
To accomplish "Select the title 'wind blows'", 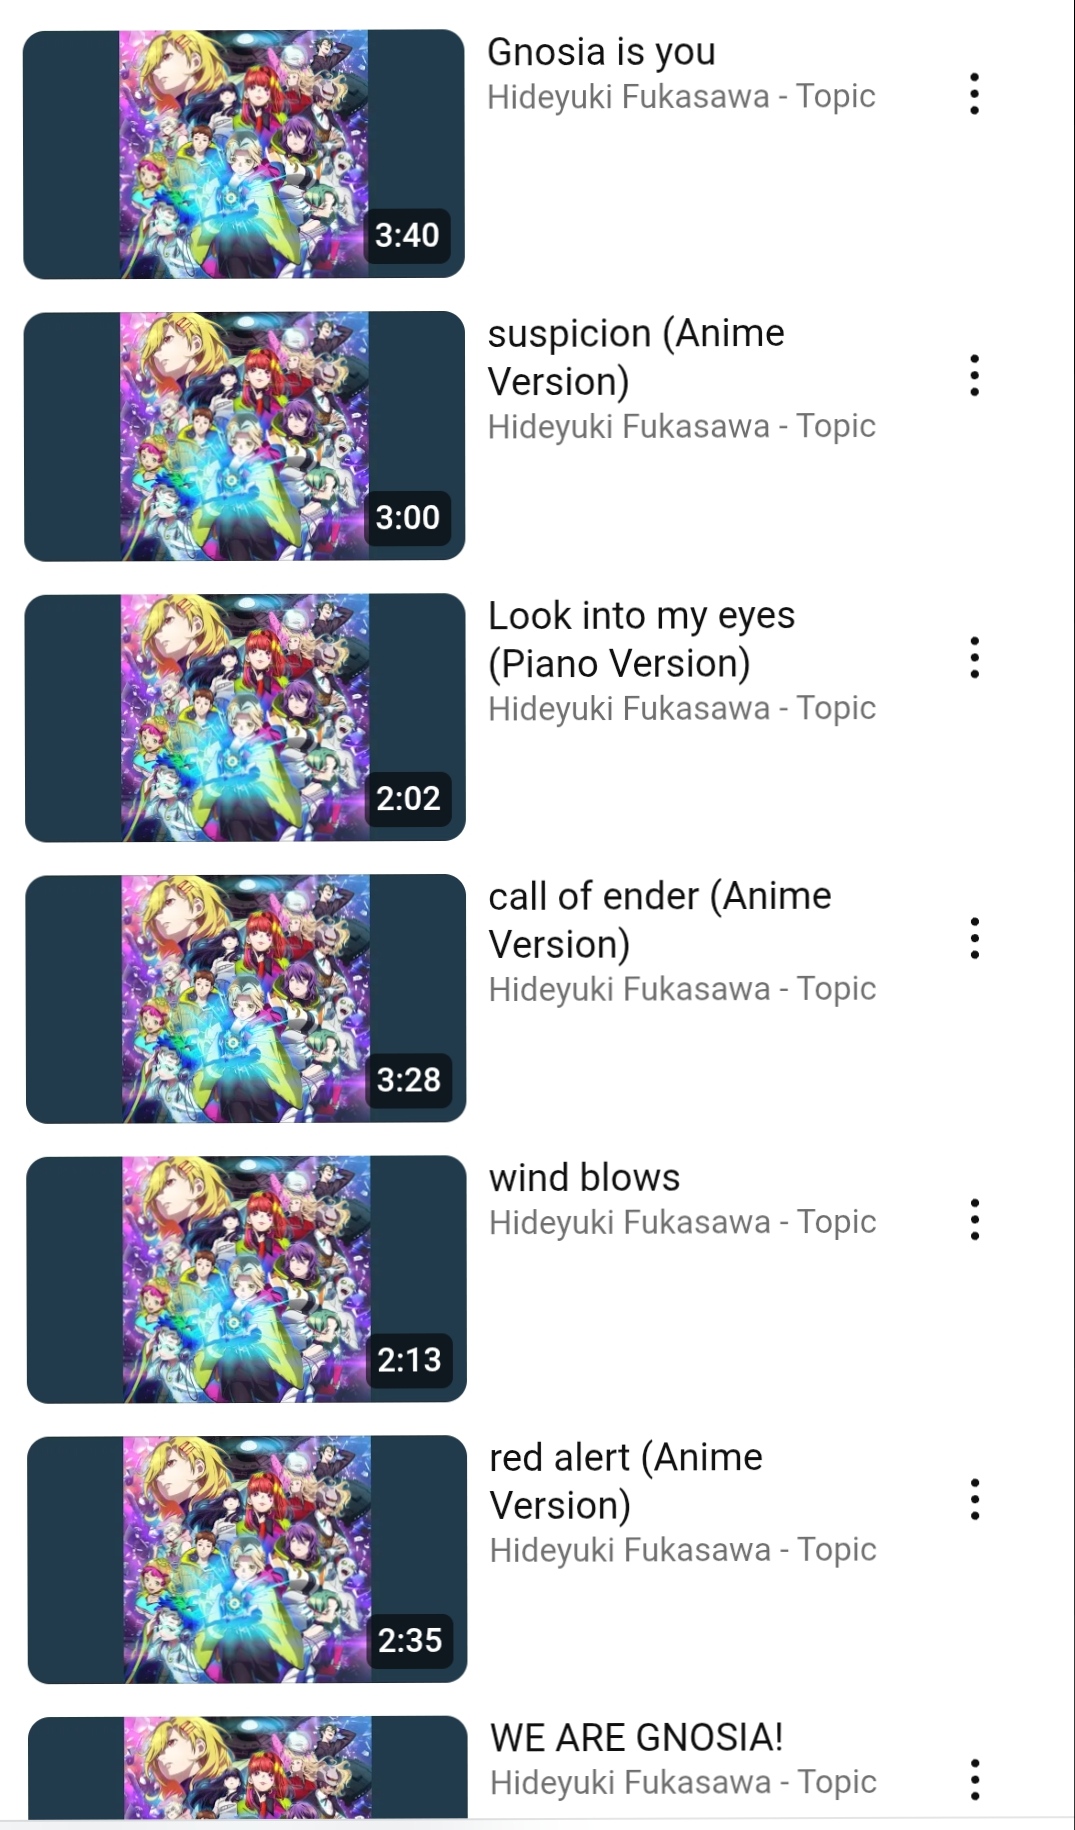I will [x=584, y=1178].
